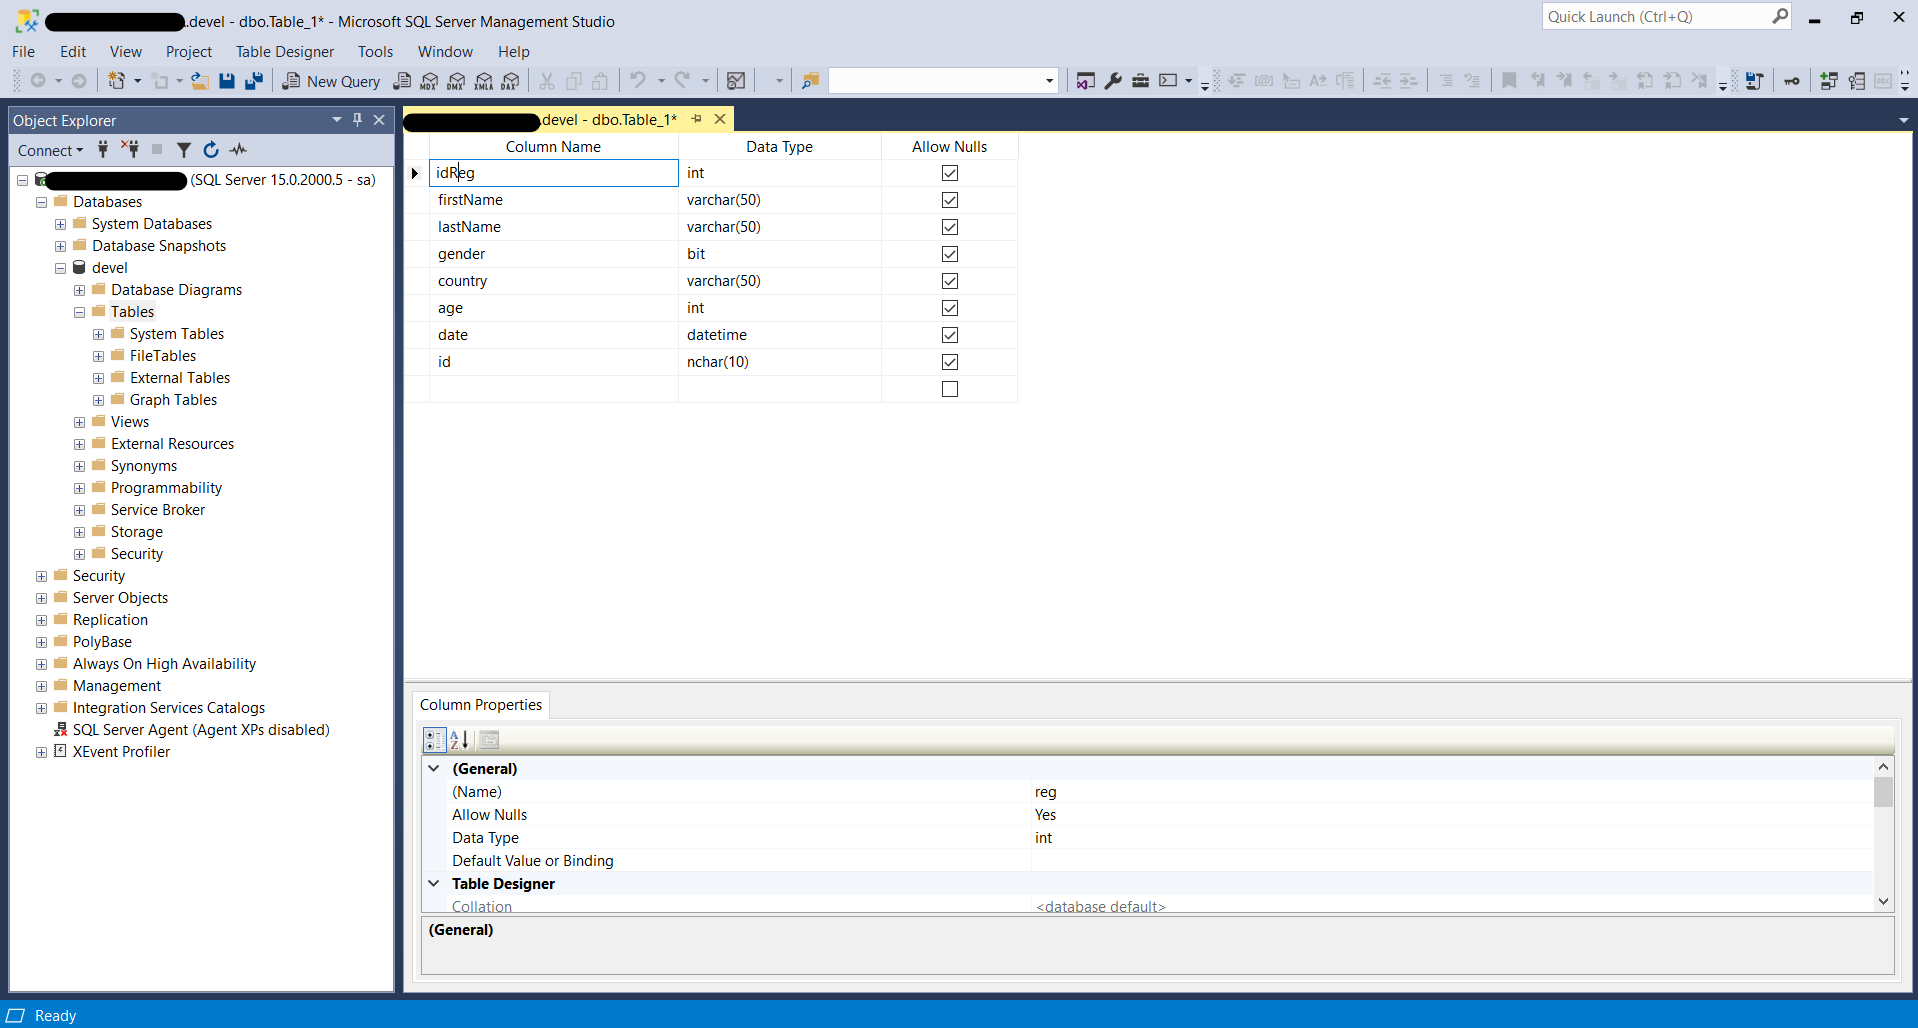Check Allow Nulls in the empty row
This screenshot has width=1918, height=1028.
[x=949, y=389]
